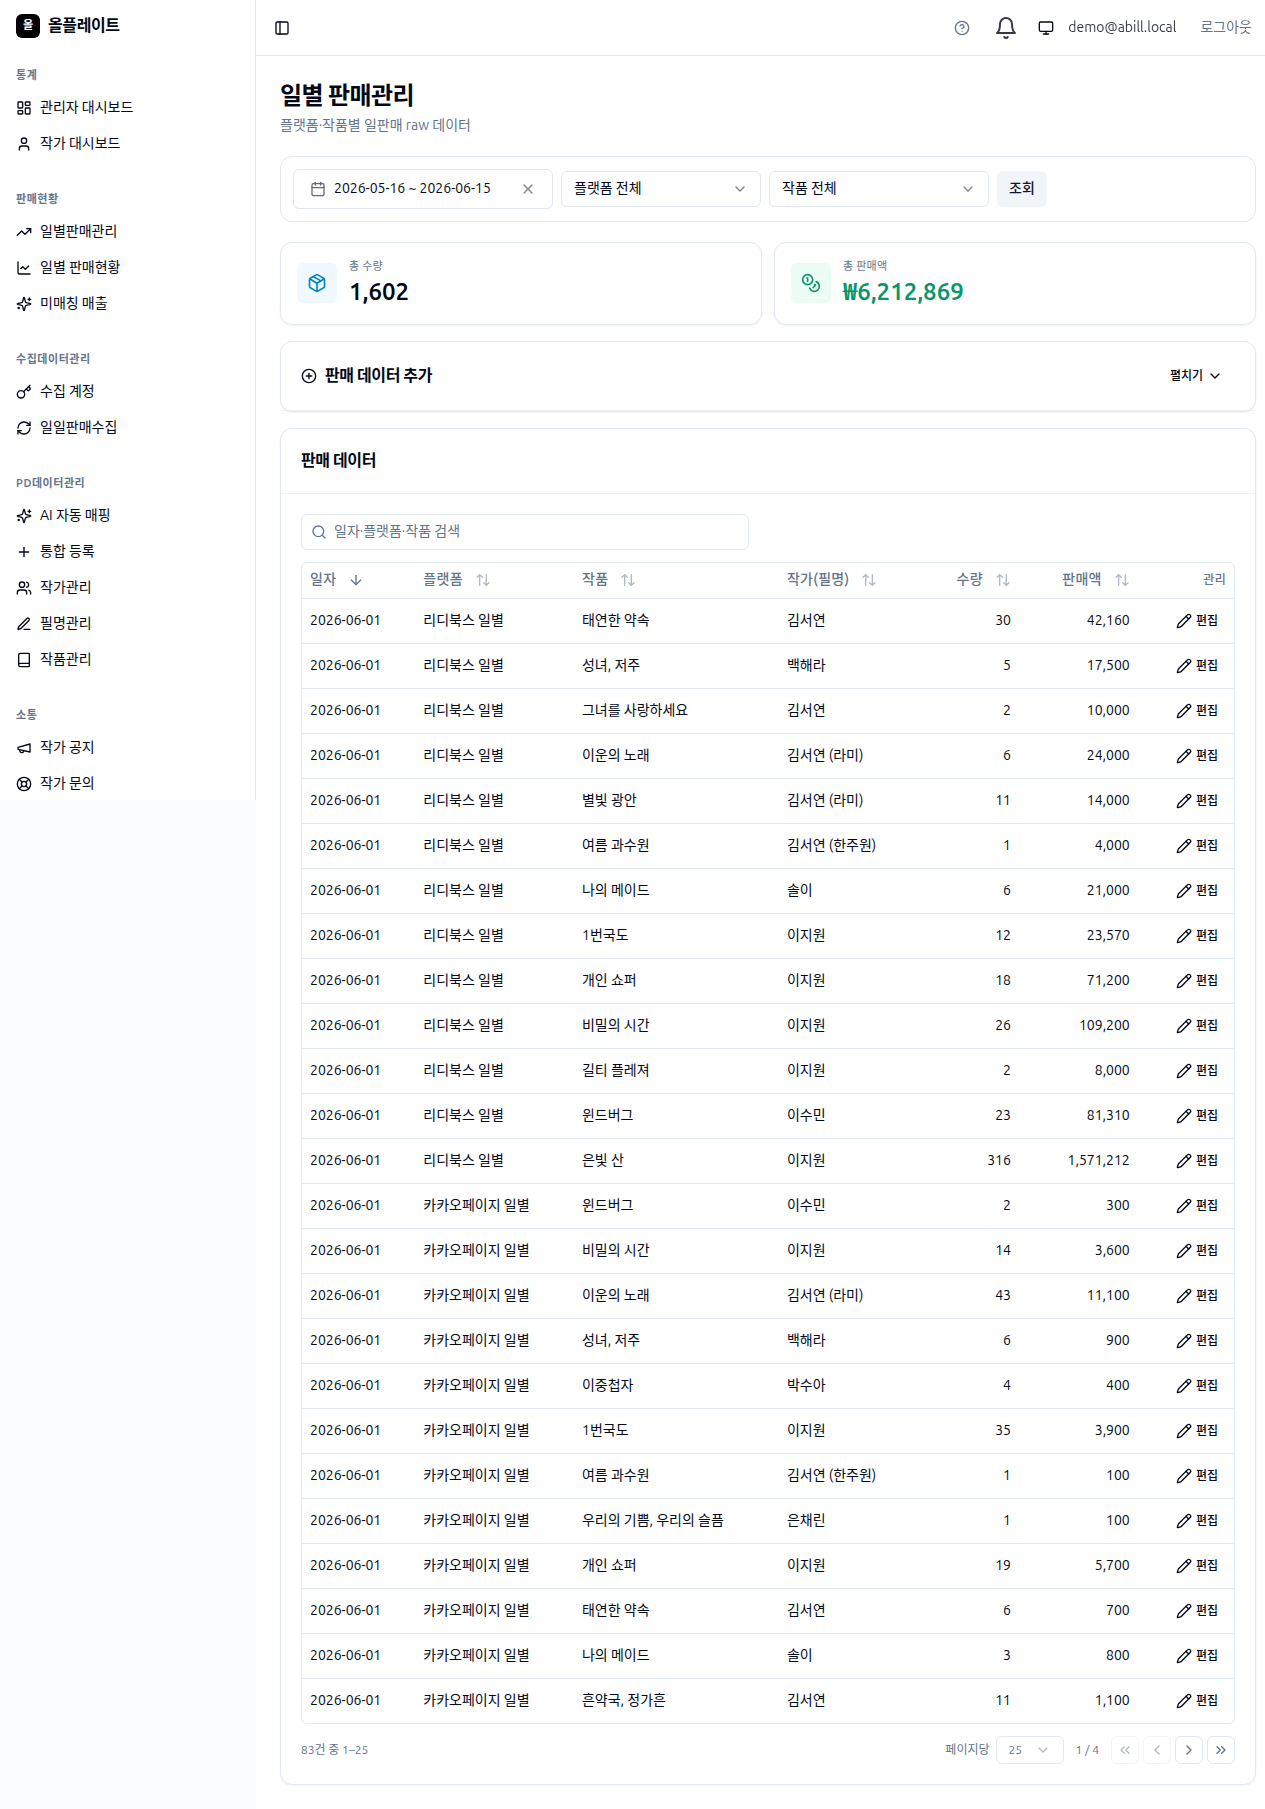This screenshot has height=1809, width=1265.
Task: Click the 올플레이트 logo
Action: 68,26
